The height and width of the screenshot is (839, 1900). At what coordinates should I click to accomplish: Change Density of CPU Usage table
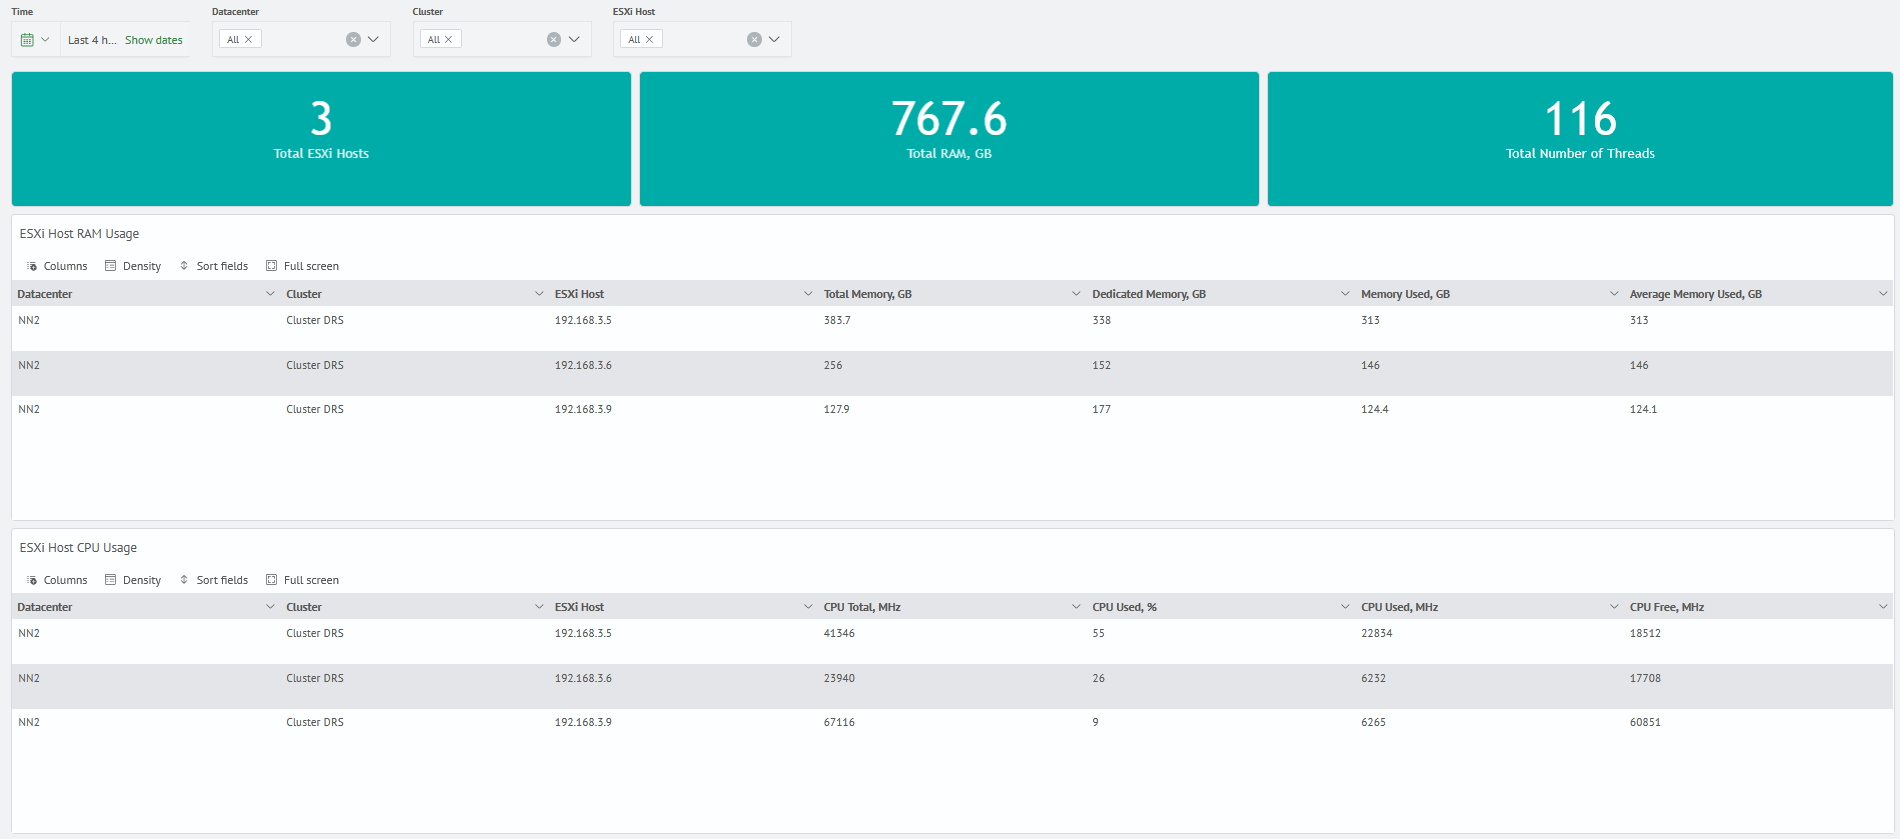click(133, 580)
